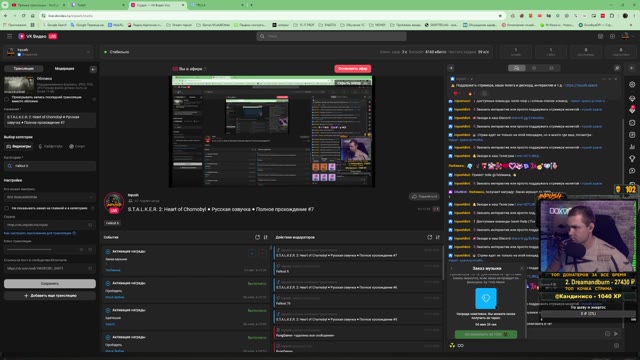Image resolution: width=640 pixels, height=360 pixels.
Task: Click the plus button at chat top right
Action: point(631,68)
